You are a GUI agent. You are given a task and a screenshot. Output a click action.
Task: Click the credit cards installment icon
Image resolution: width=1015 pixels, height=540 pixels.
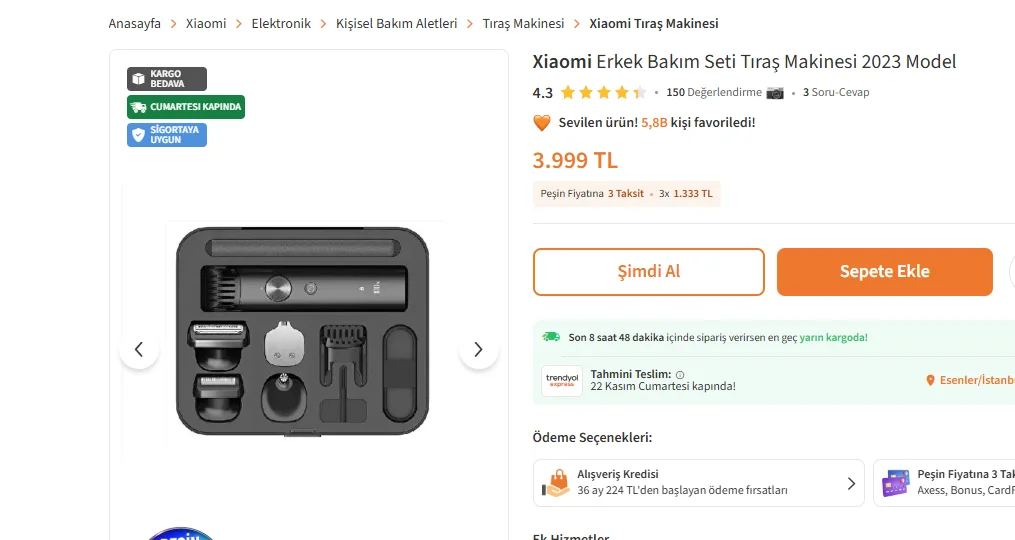tap(895, 483)
